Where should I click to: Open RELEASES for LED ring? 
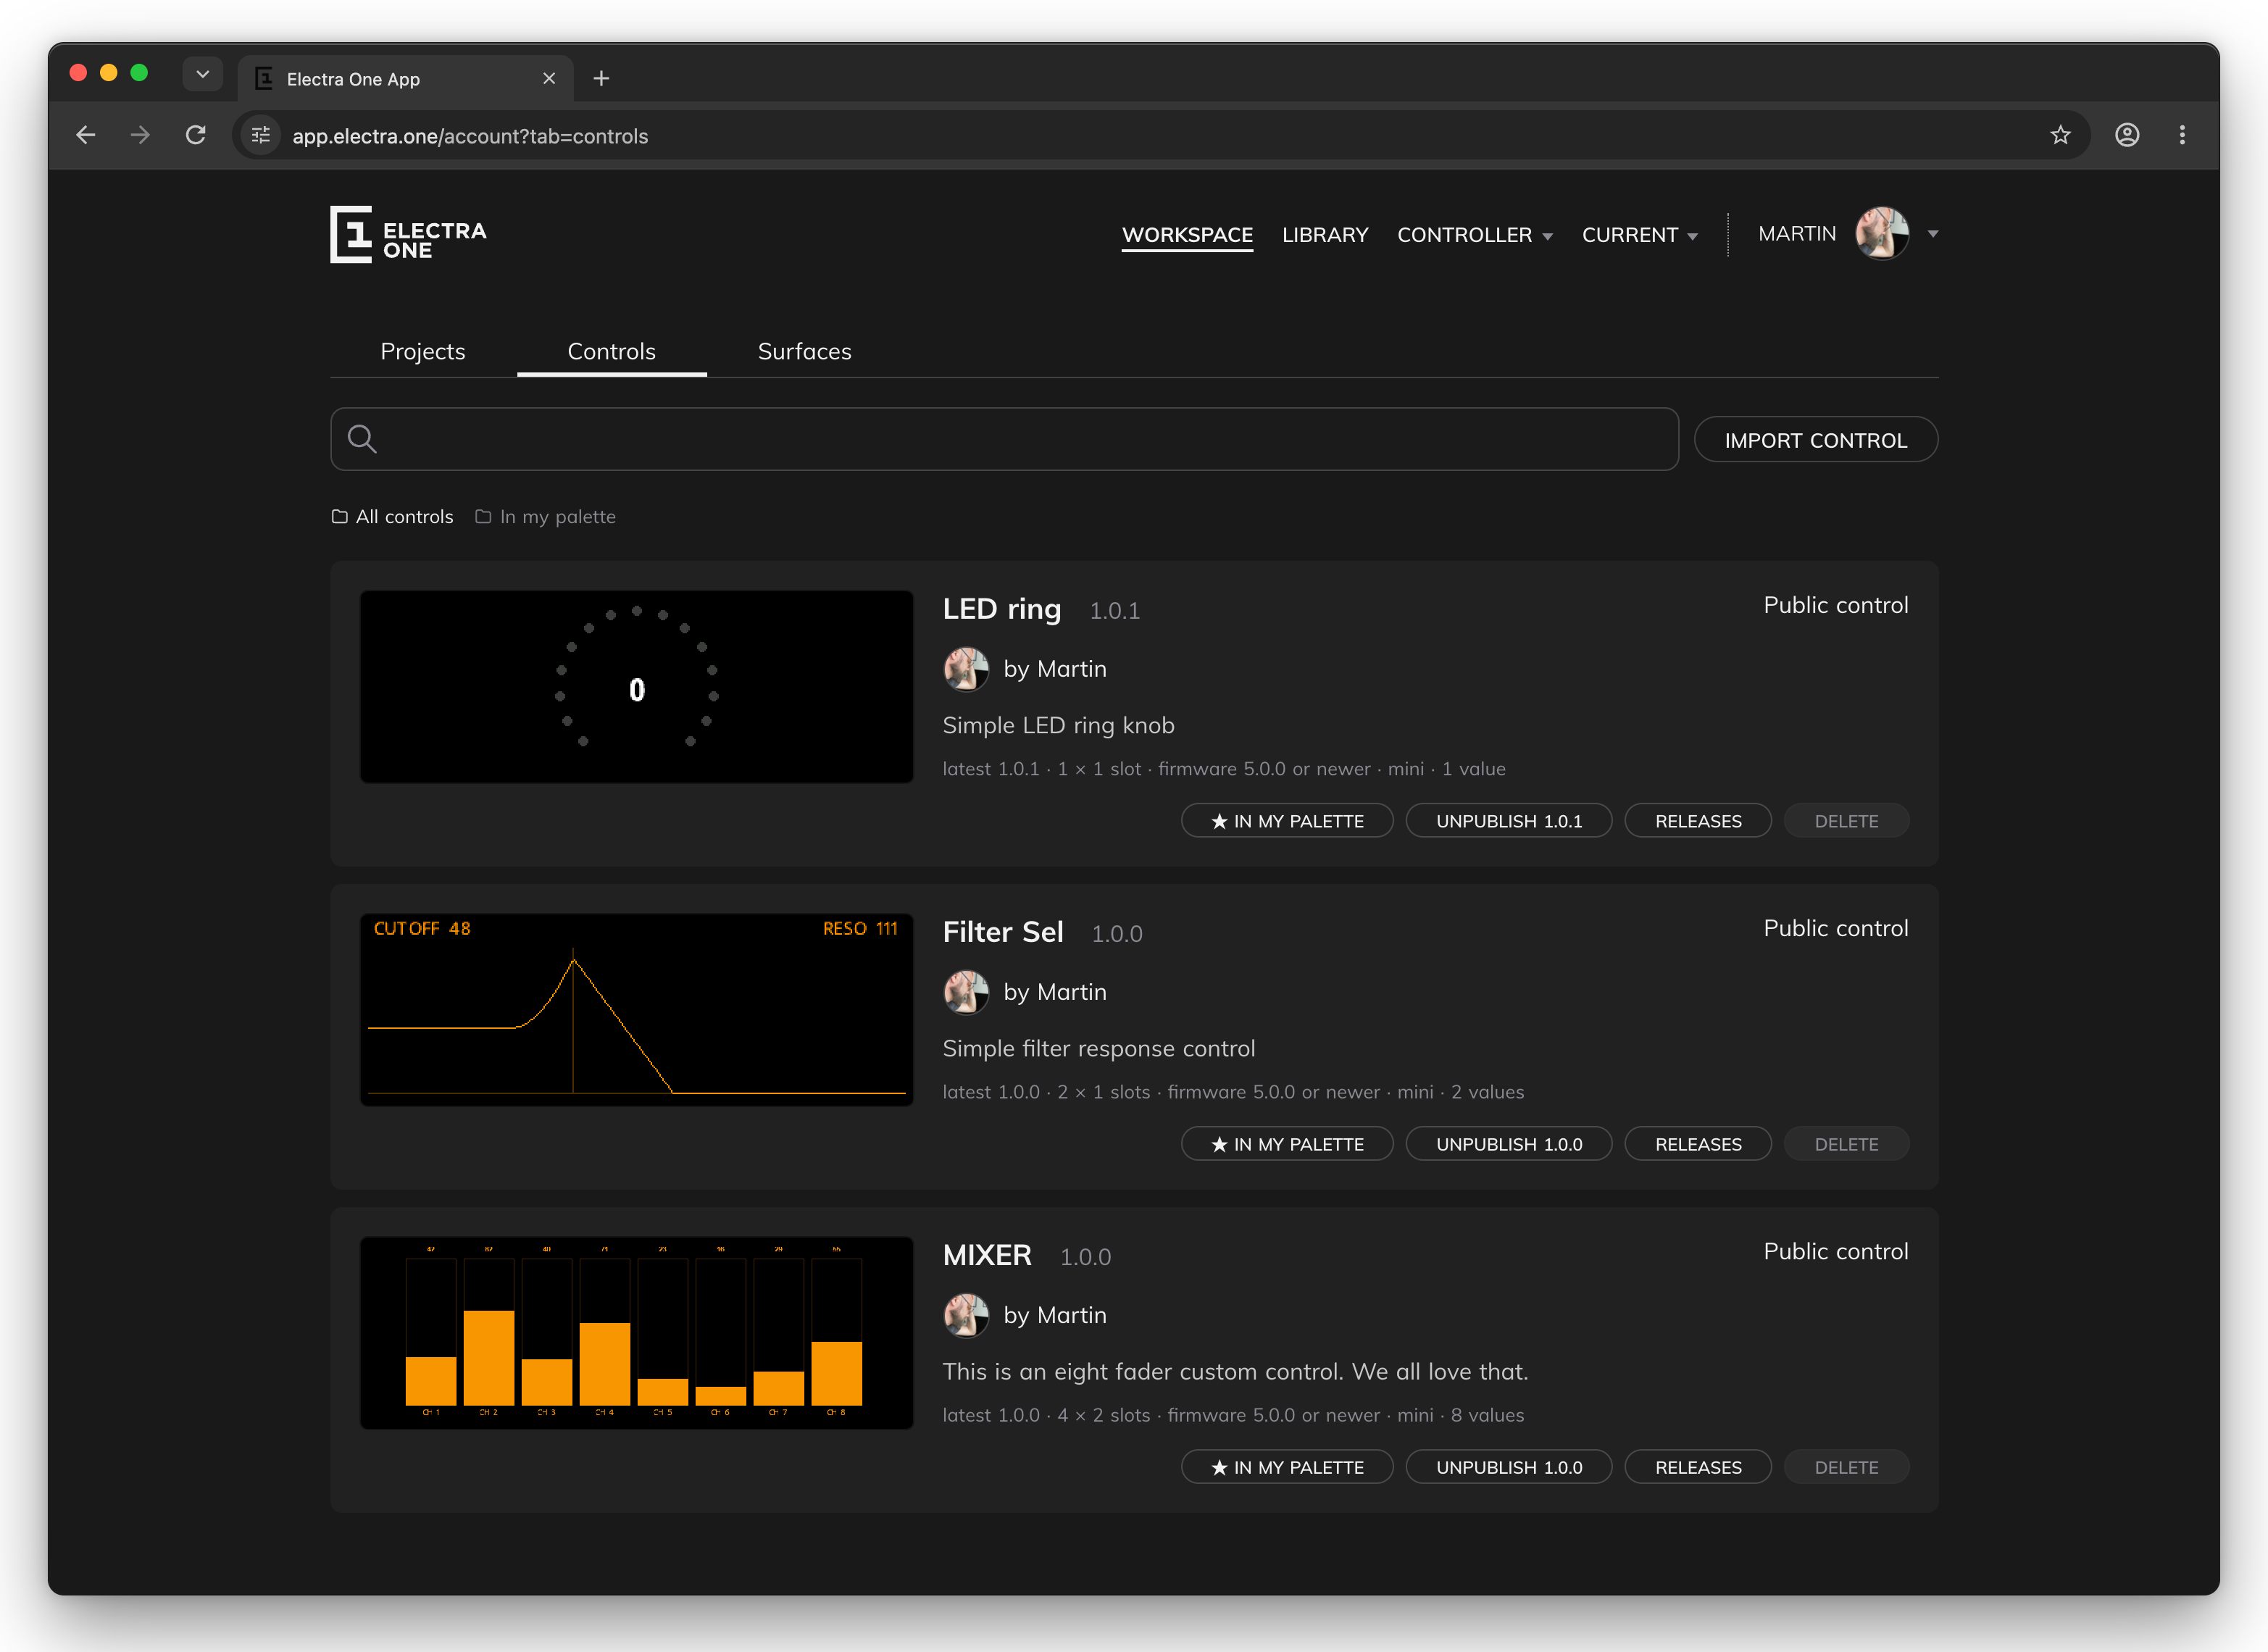pyautogui.click(x=1698, y=821)
